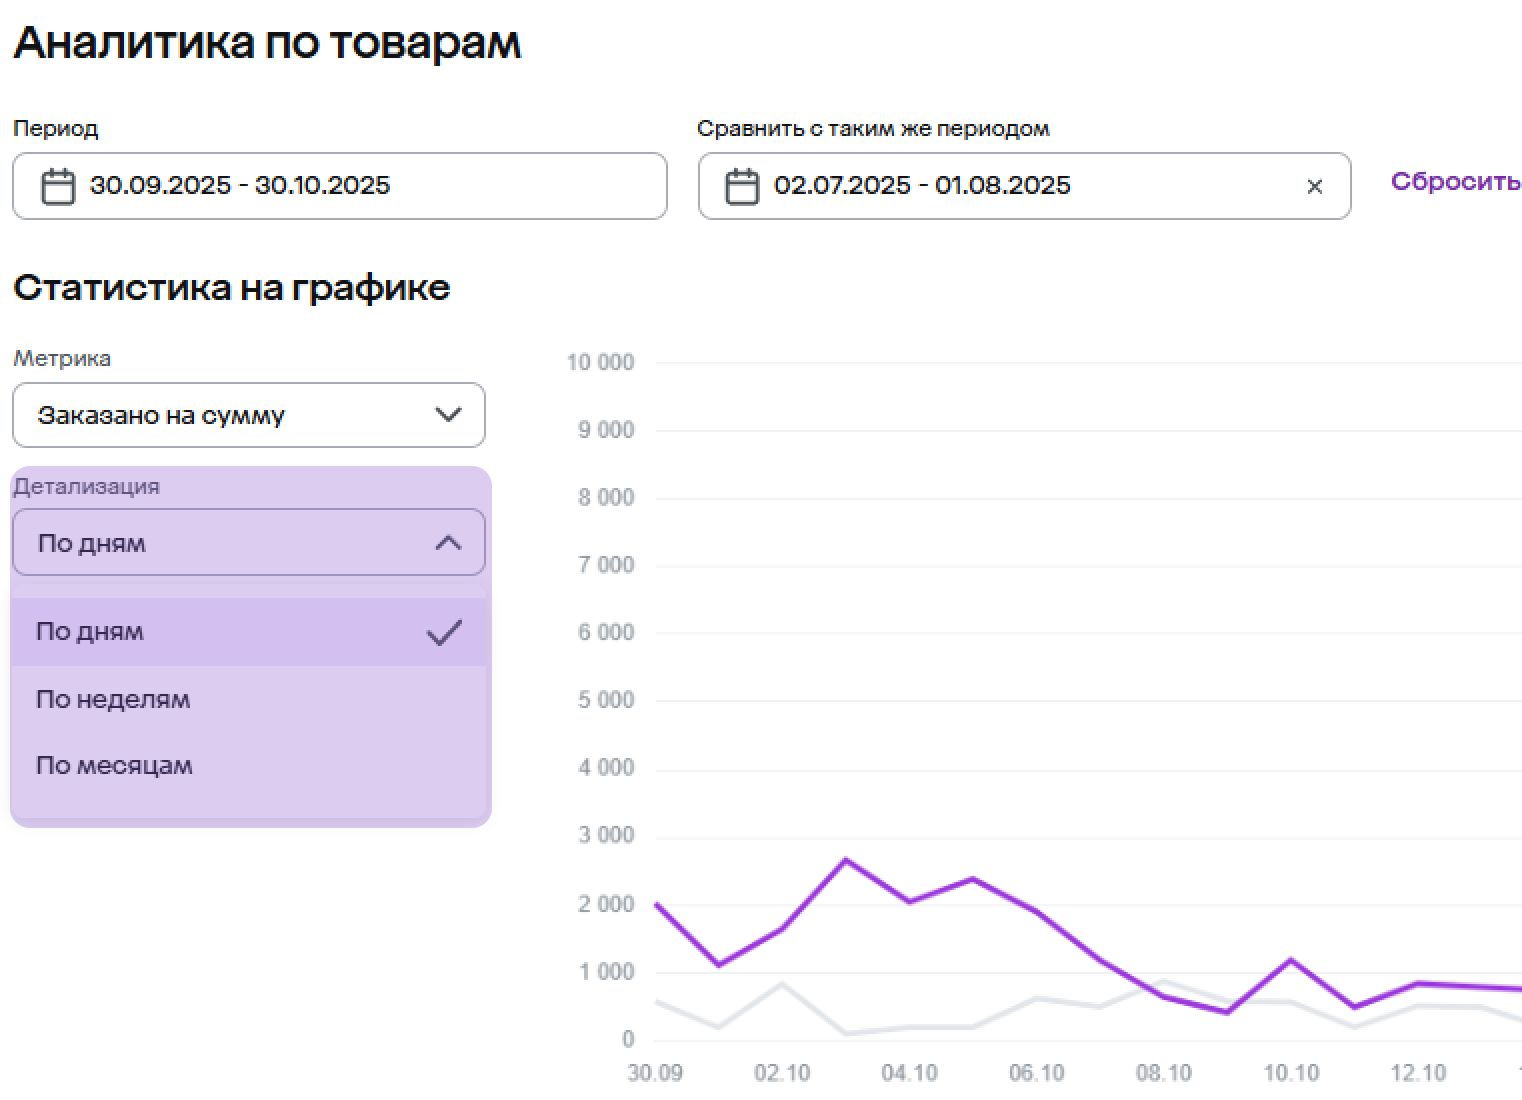This screenshot has height=1100, width=1522.
Task: Clear the comparison period with the X icon
Action: click(1314, 186)
